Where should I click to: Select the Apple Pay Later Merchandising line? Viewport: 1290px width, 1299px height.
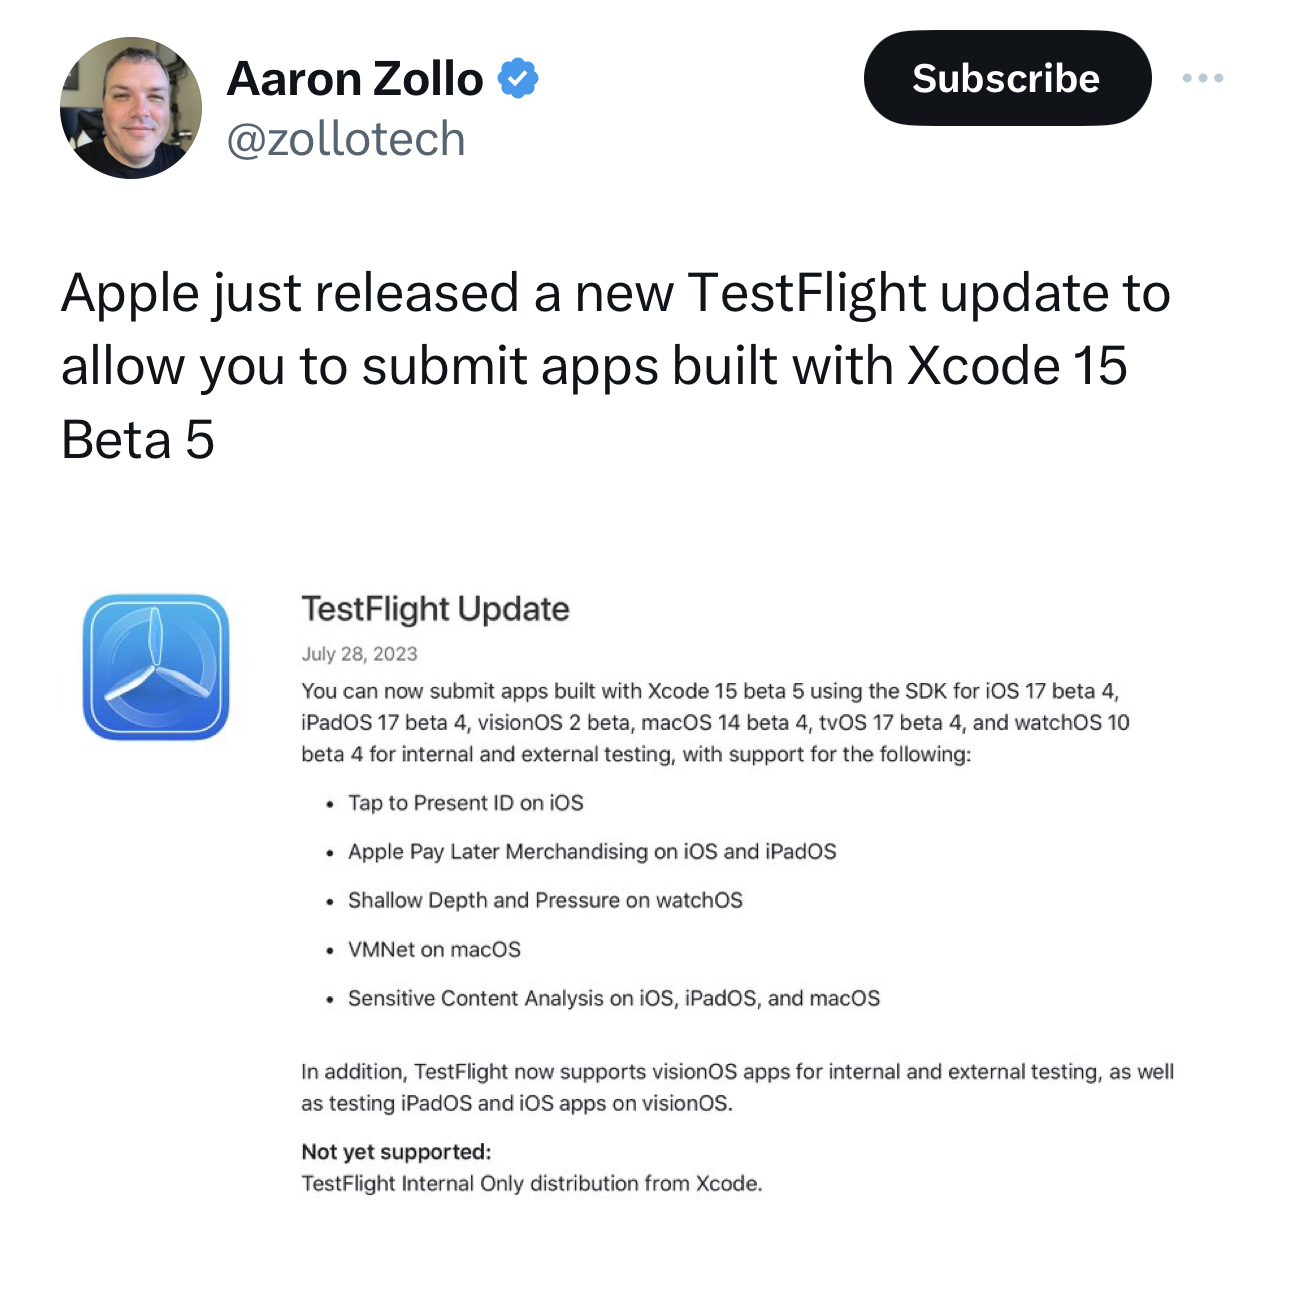point(591,852)
